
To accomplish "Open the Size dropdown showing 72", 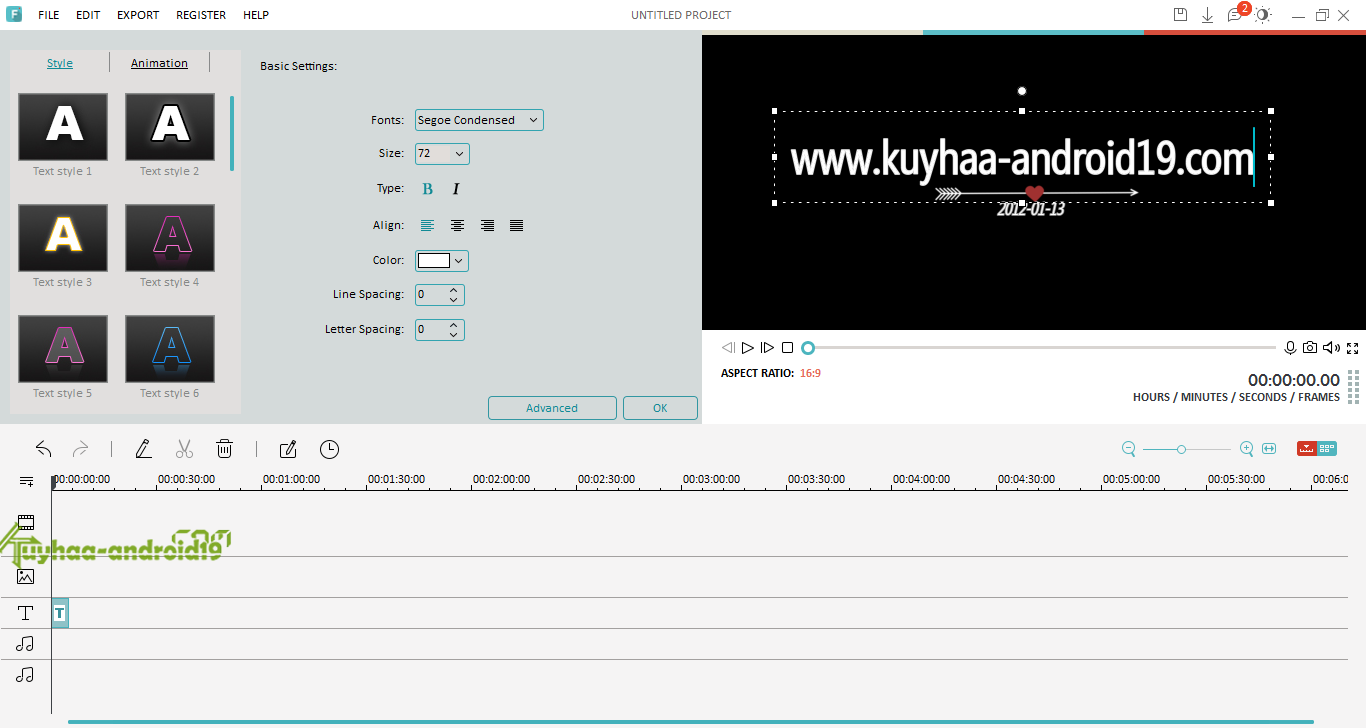I will pyautogui.click(x=442, y=154).
